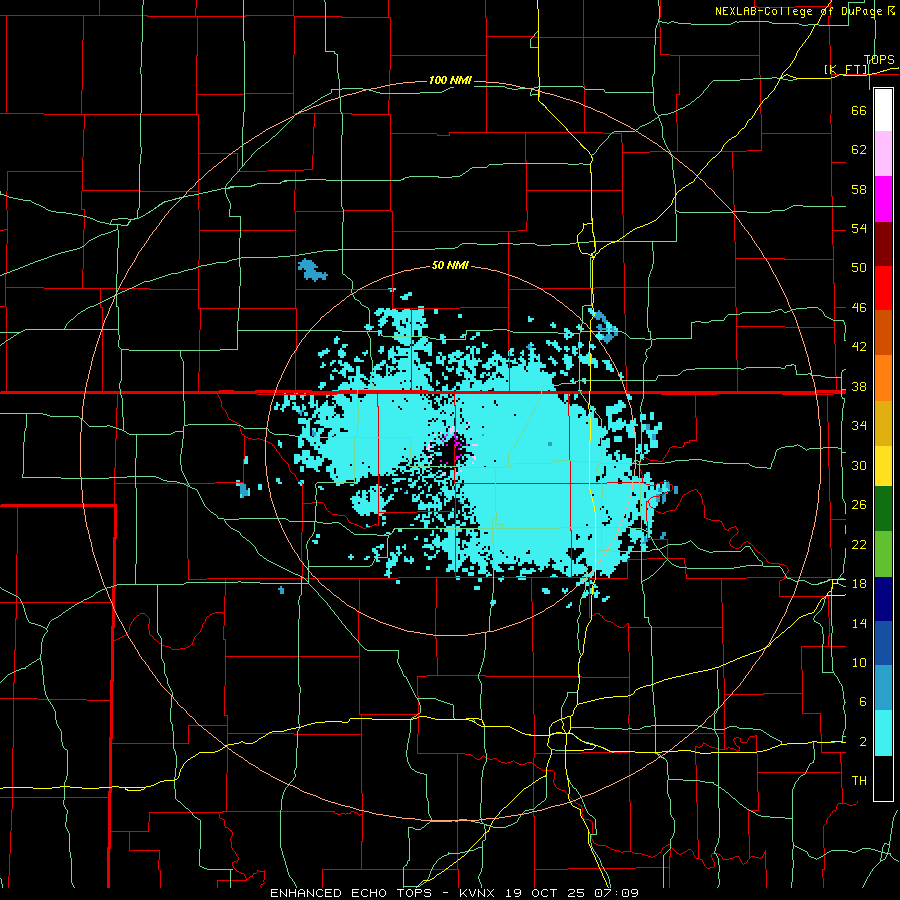Screen dimensions: 900x900
Task: Click the "TOPS" legend title
Action: [x=879, y=60]
